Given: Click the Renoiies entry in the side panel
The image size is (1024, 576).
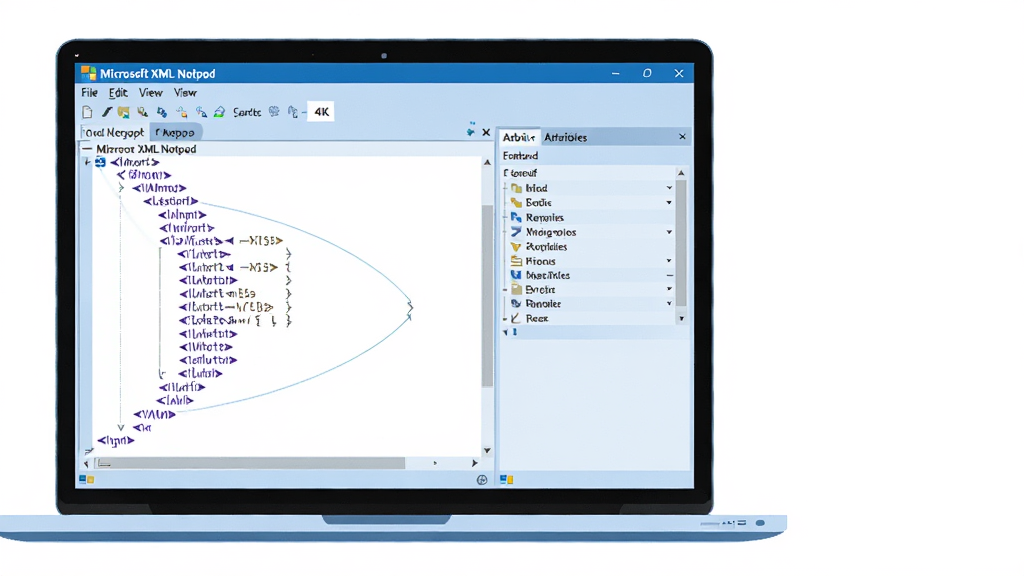Looking at the screenshot, I should click(x=545, y=217).
